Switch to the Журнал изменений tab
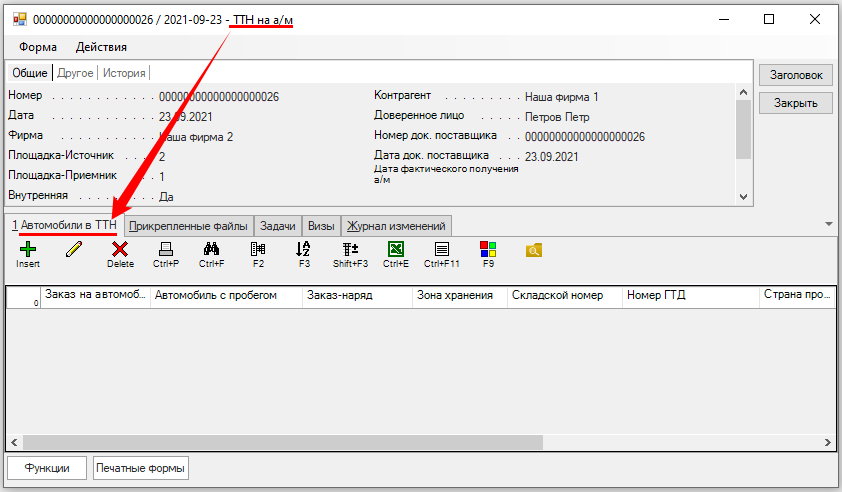842x492 pixels. pos(396,226)
